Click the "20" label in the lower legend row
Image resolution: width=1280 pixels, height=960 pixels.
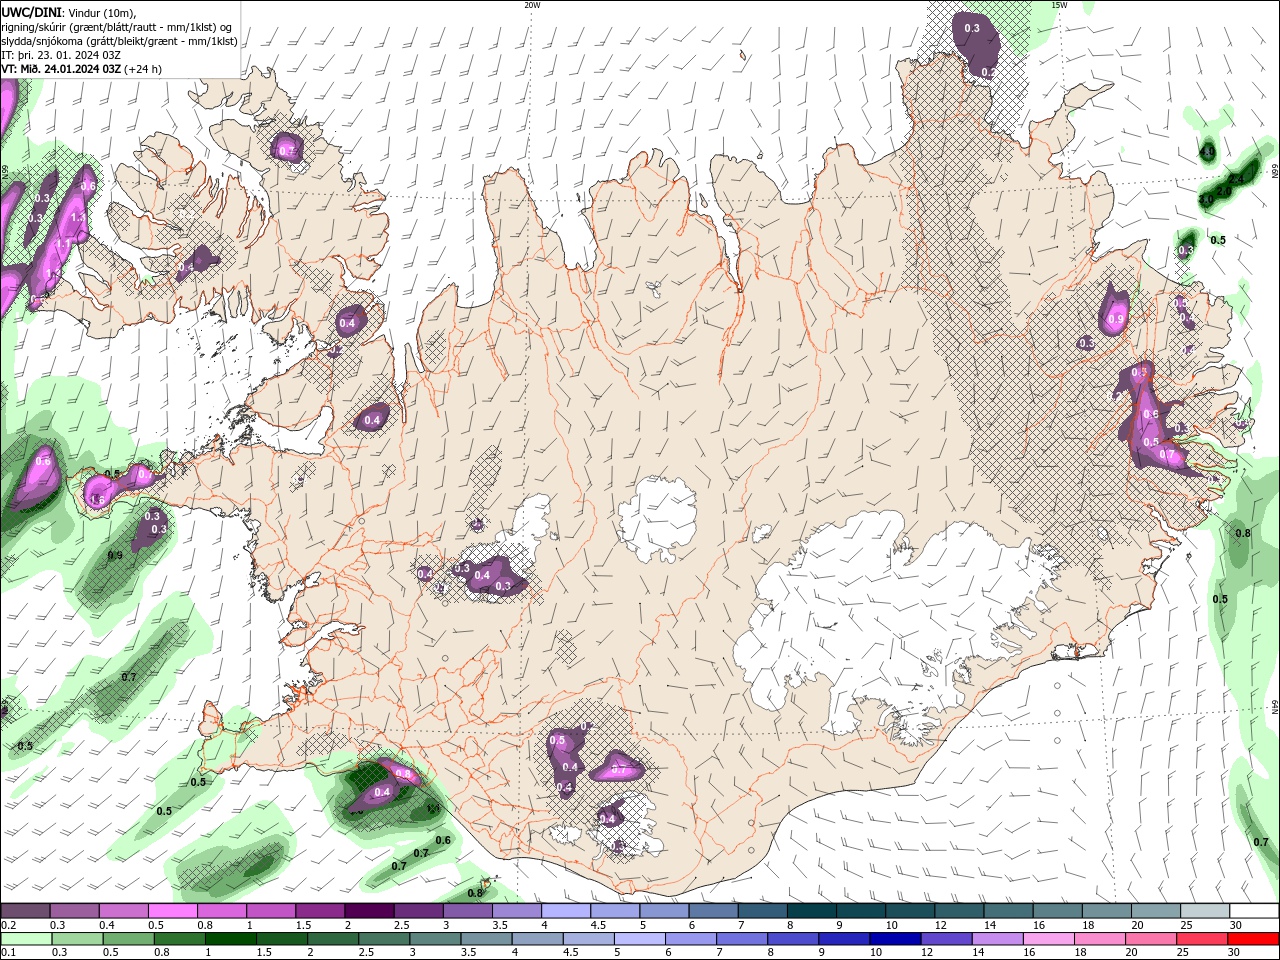click(x=1131, y=953)
